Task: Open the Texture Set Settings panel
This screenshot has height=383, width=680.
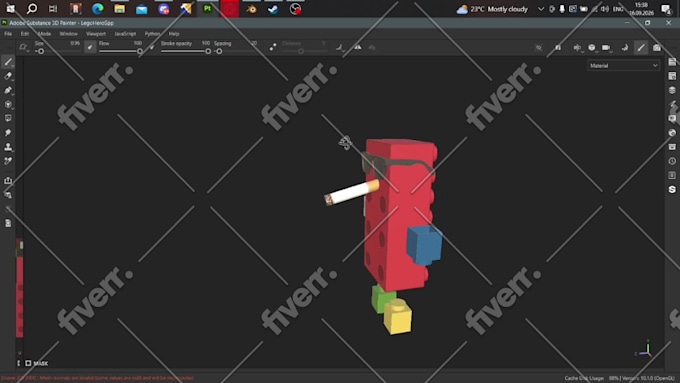Action: 672,76
